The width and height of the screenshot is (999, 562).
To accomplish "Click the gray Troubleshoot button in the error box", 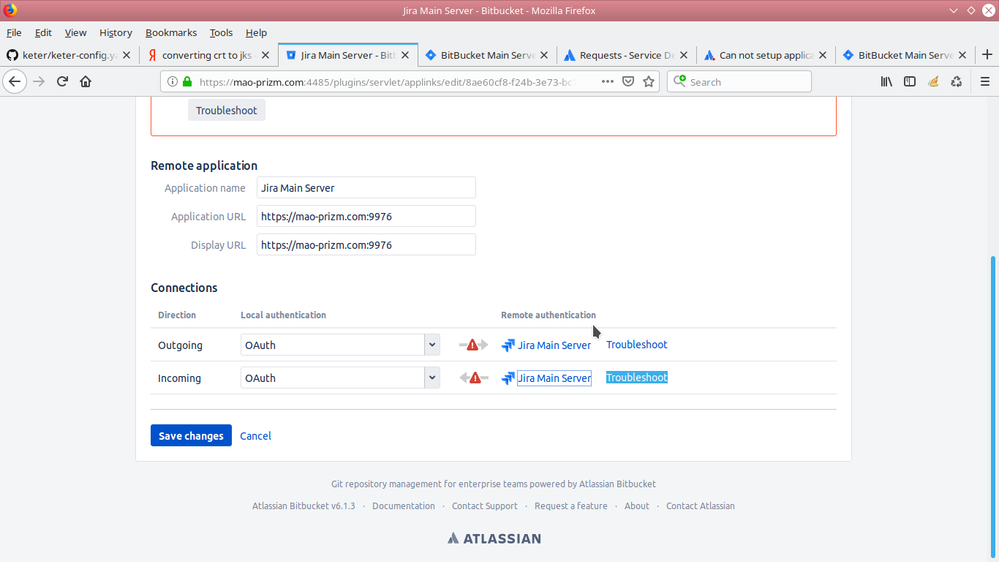I will click(x=226, y=110).
